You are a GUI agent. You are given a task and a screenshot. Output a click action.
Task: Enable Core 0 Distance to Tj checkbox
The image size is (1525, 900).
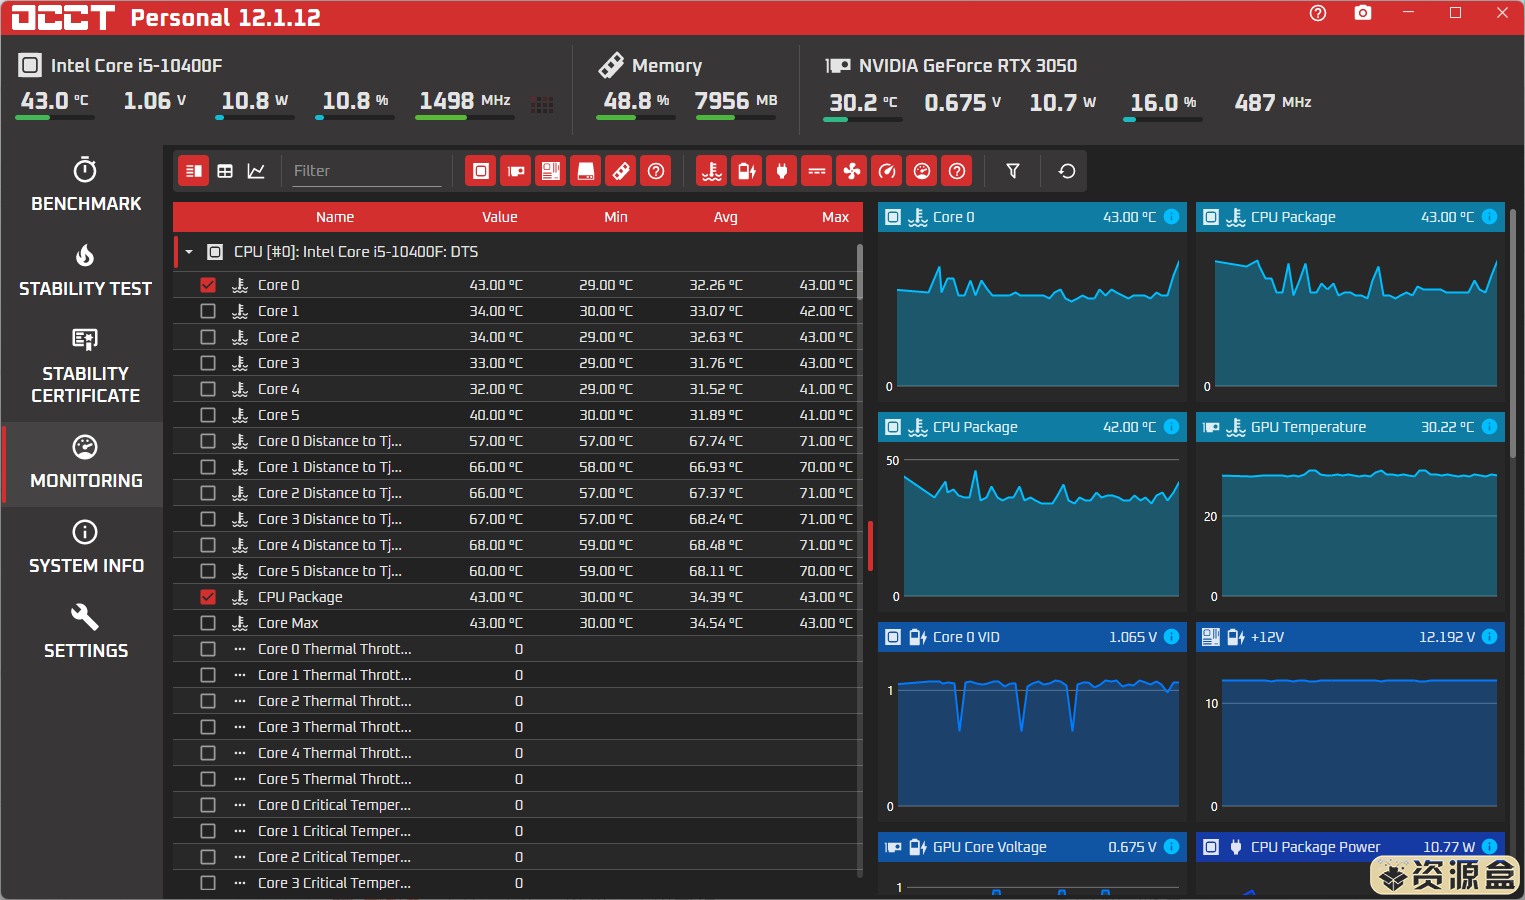208,441
